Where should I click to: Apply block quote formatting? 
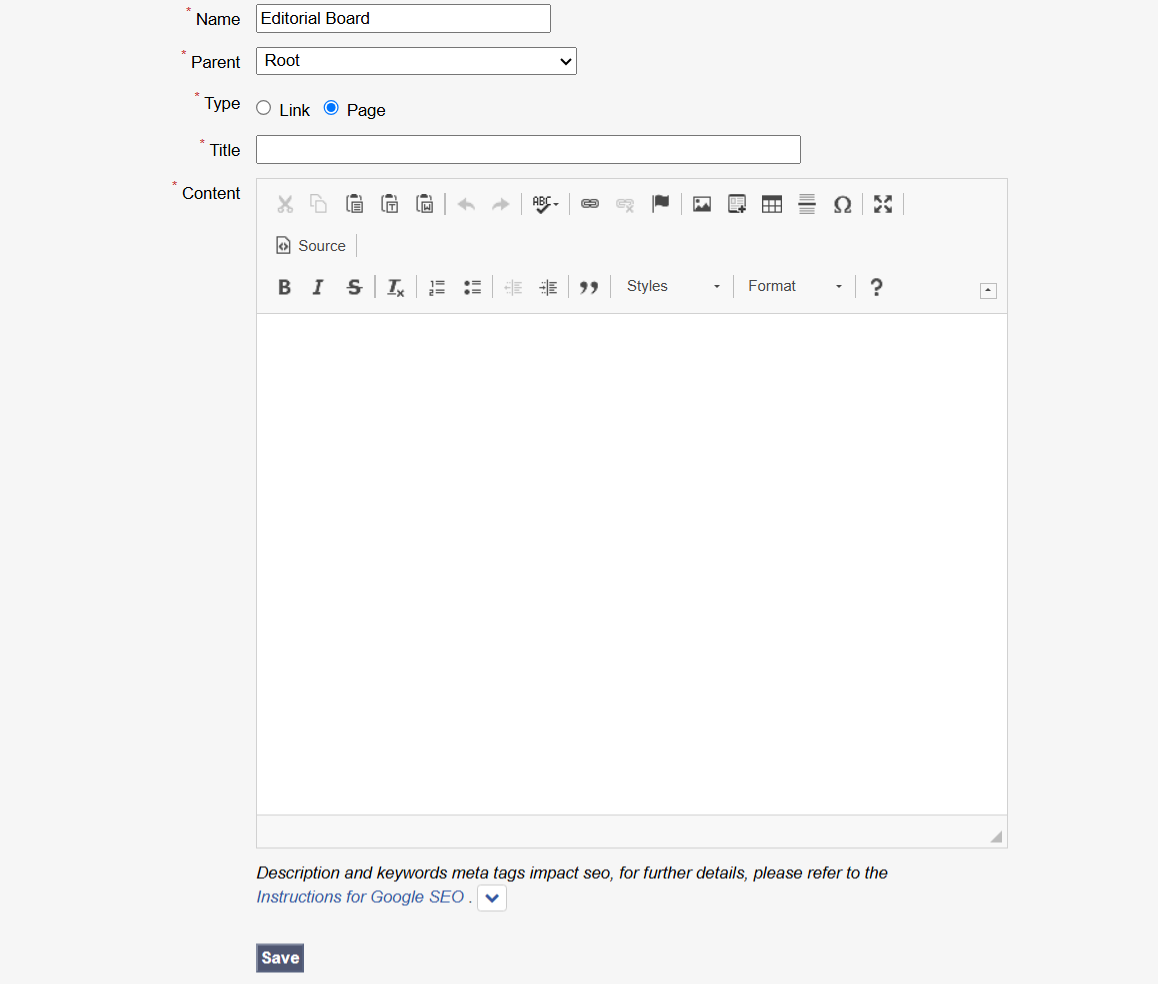589,287
